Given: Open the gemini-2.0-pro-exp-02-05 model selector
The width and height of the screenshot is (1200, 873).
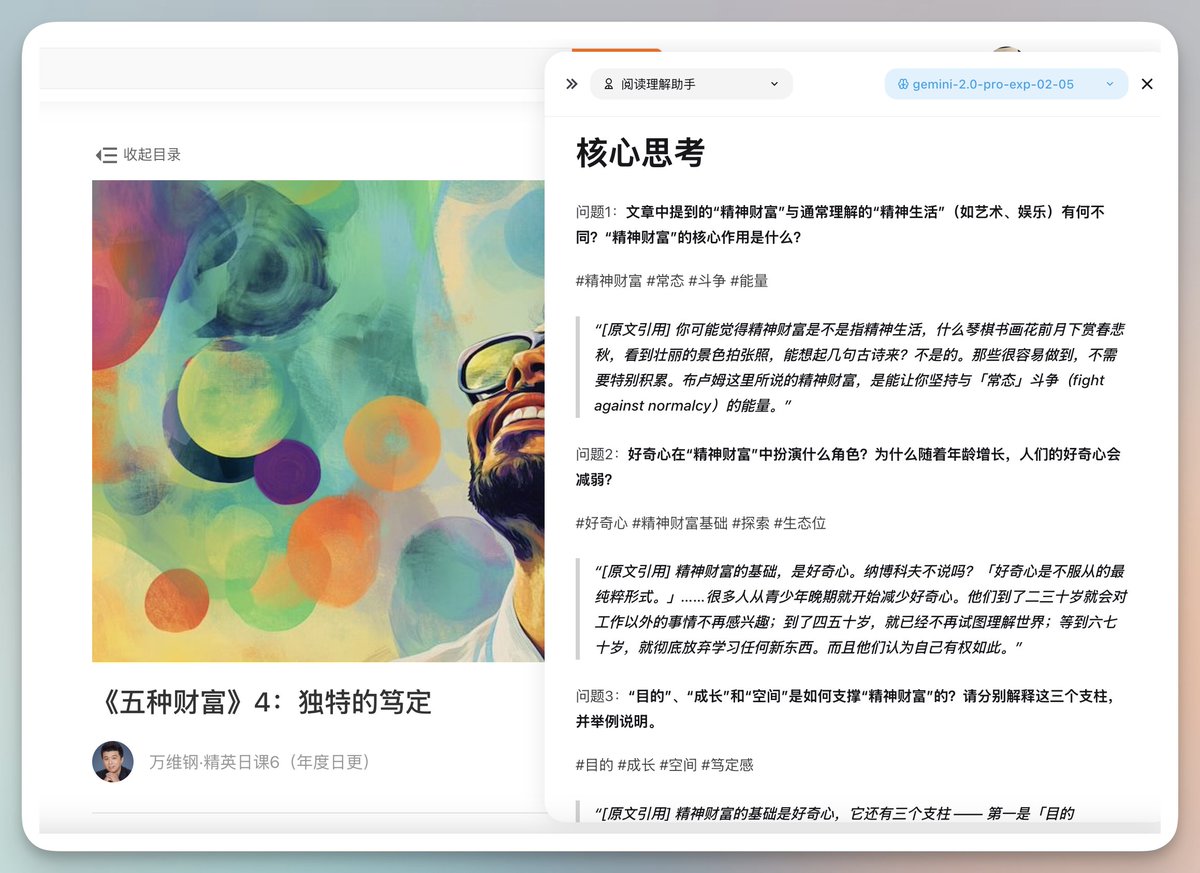Looking at the screenshot, I should point(1006,84).
